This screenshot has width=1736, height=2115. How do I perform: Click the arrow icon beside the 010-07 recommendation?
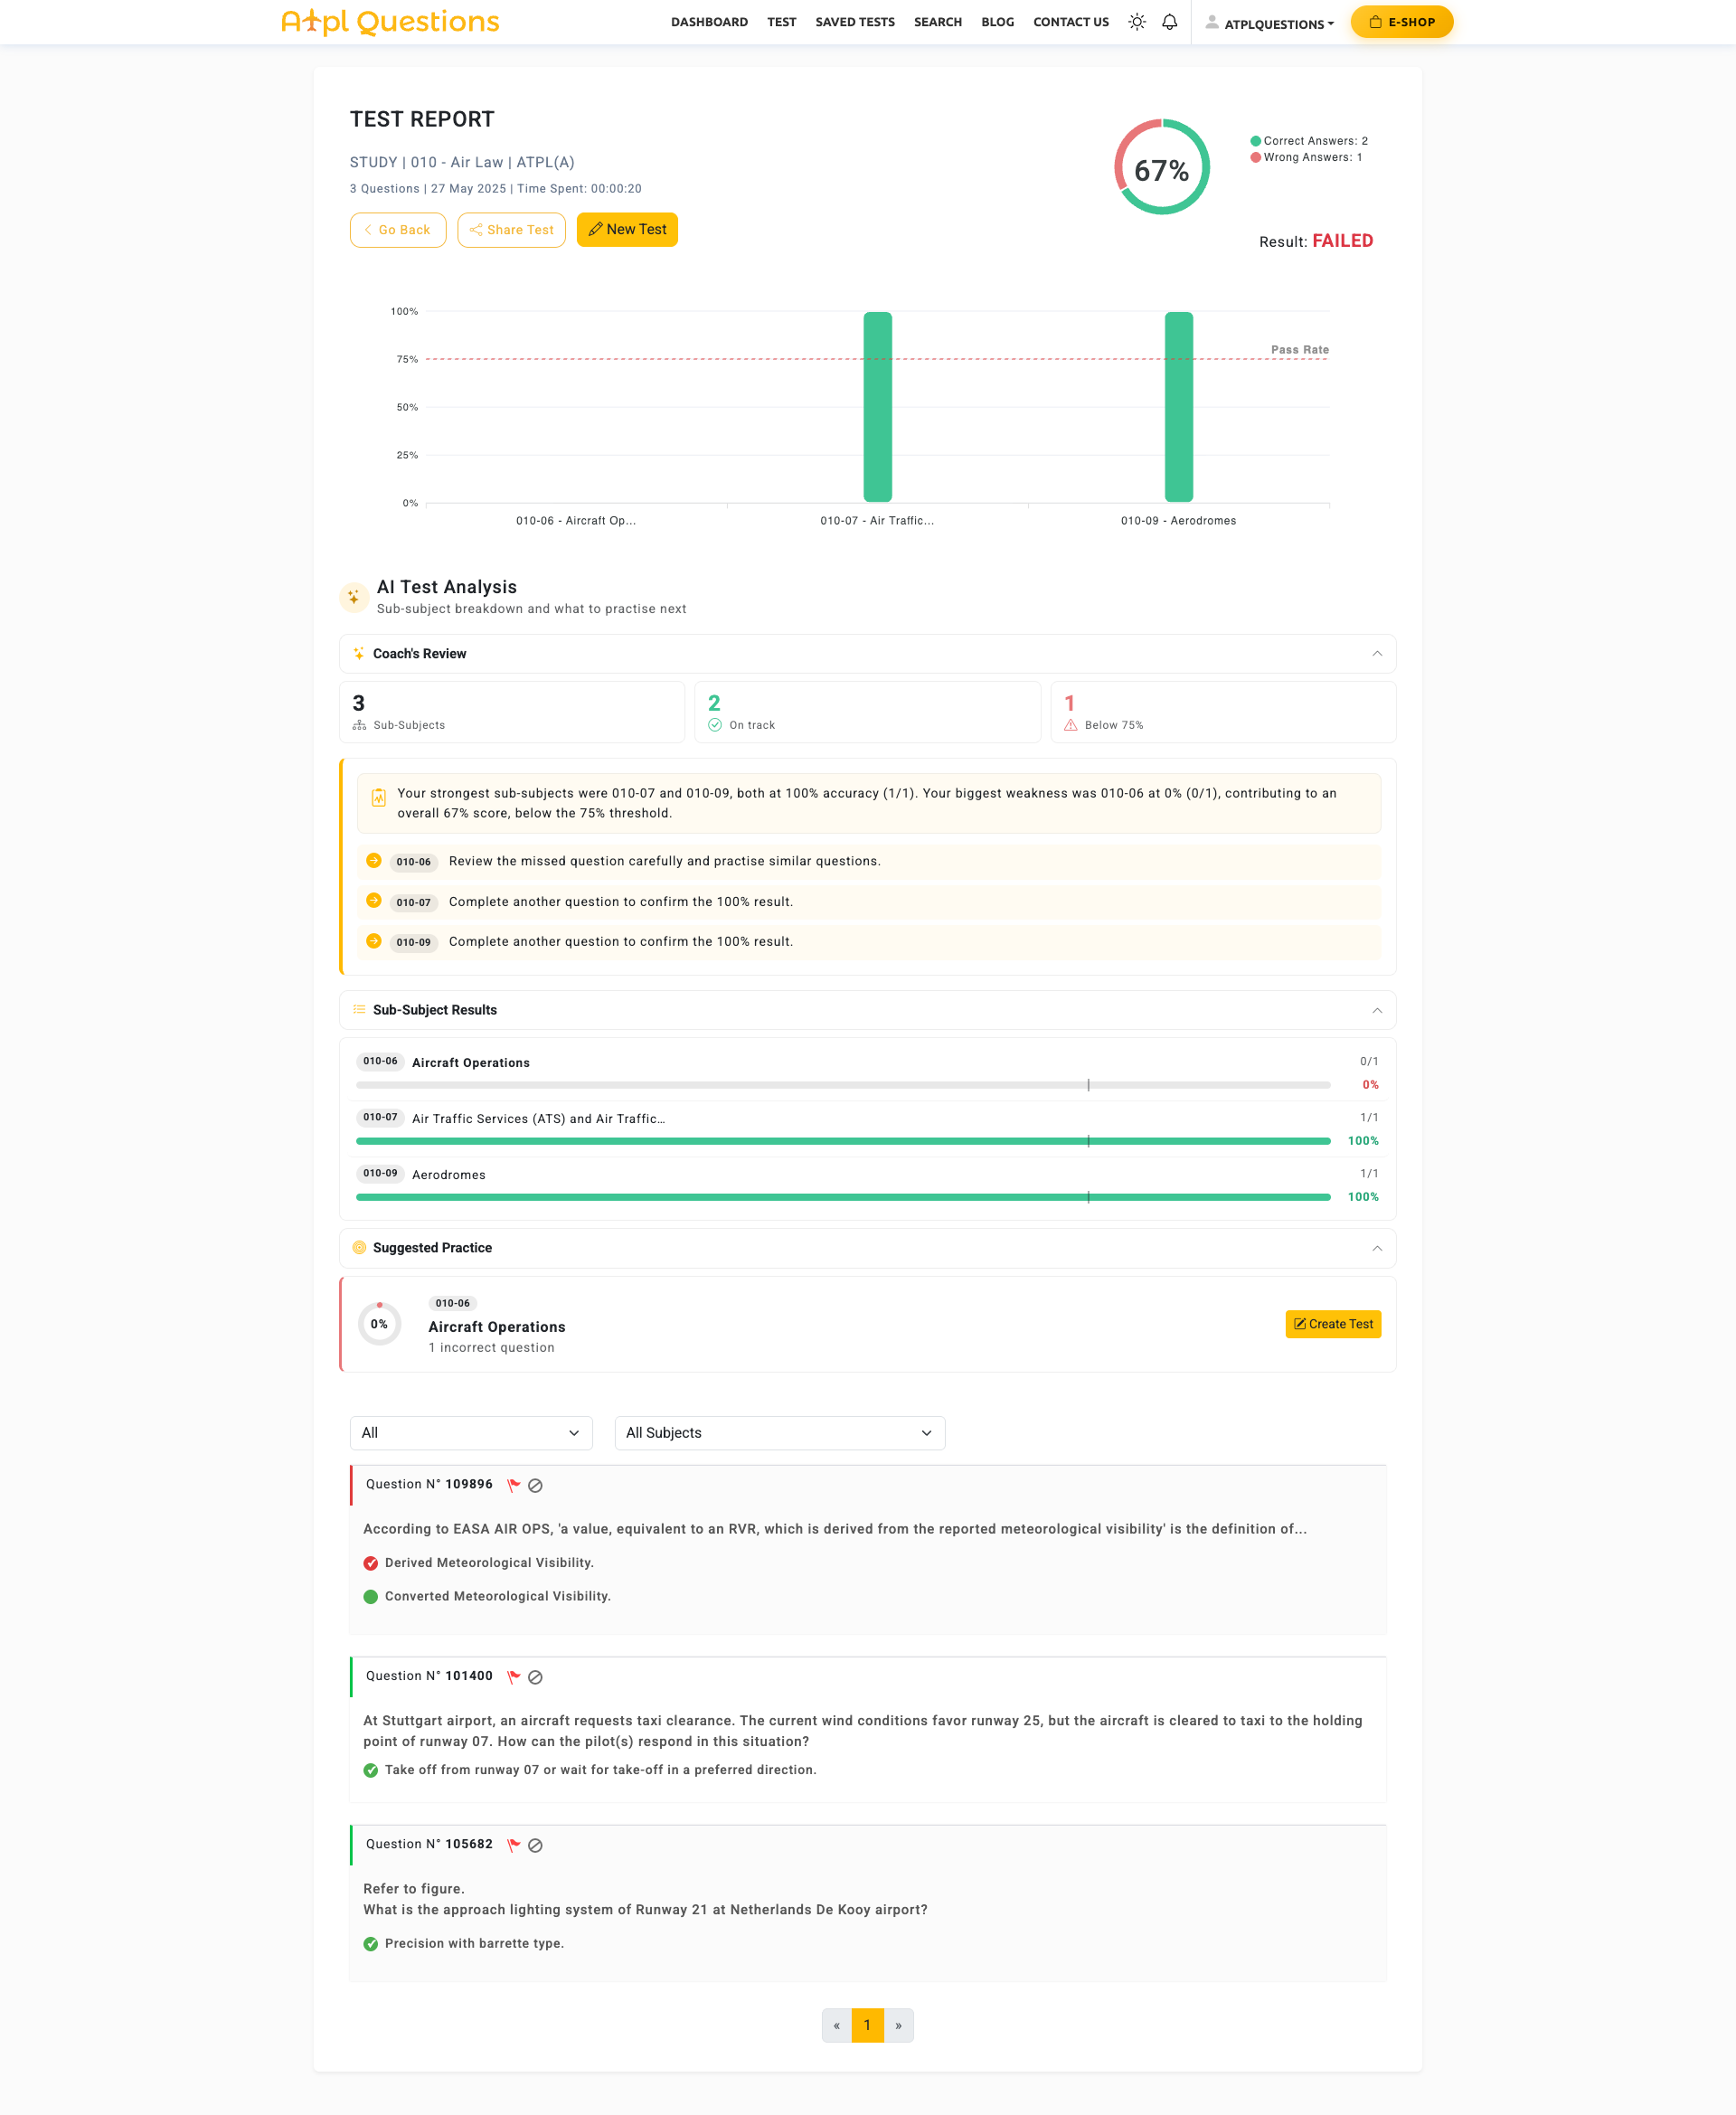click(374, 901)
